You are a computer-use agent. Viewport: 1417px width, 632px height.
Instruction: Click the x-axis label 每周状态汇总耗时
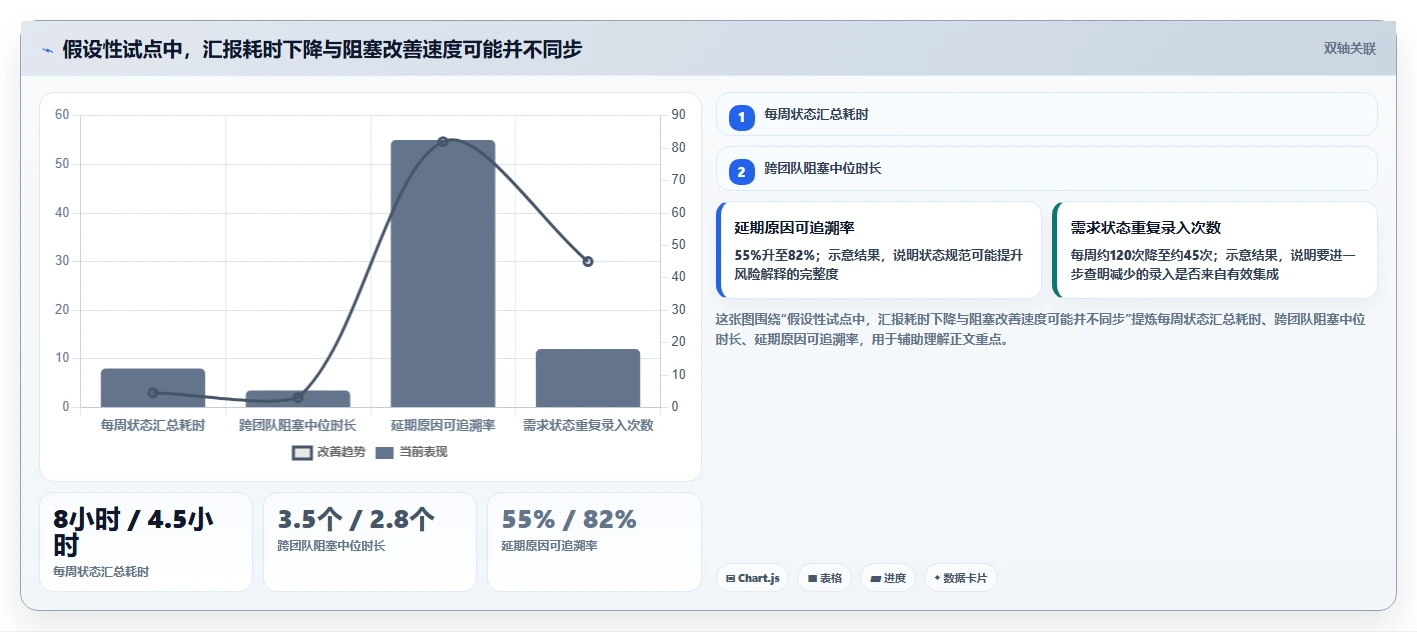[153, 425]
